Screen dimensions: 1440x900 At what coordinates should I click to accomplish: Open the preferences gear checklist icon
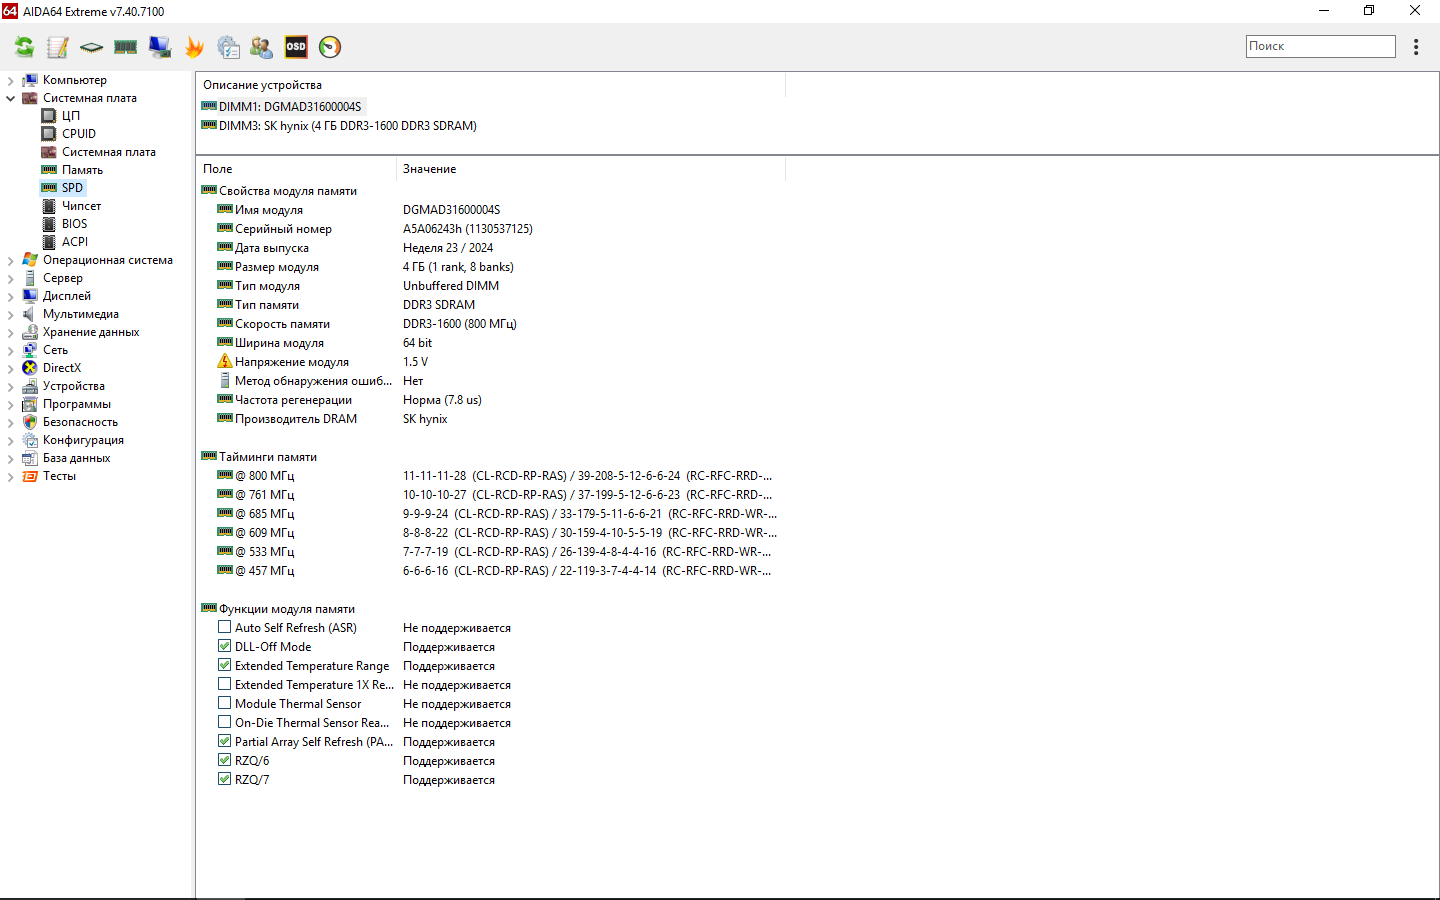[x=228, y=47]
